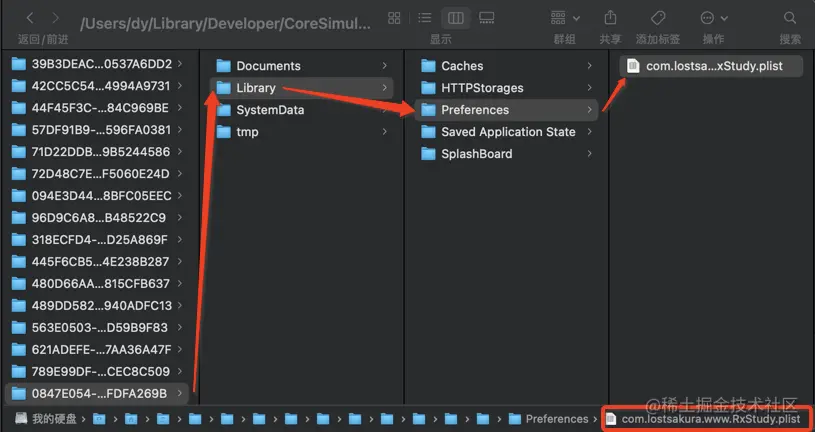Screen dimensions: 815x432
Task: Click 我的硬盘 in the path bar
Action: pos(52,419)
